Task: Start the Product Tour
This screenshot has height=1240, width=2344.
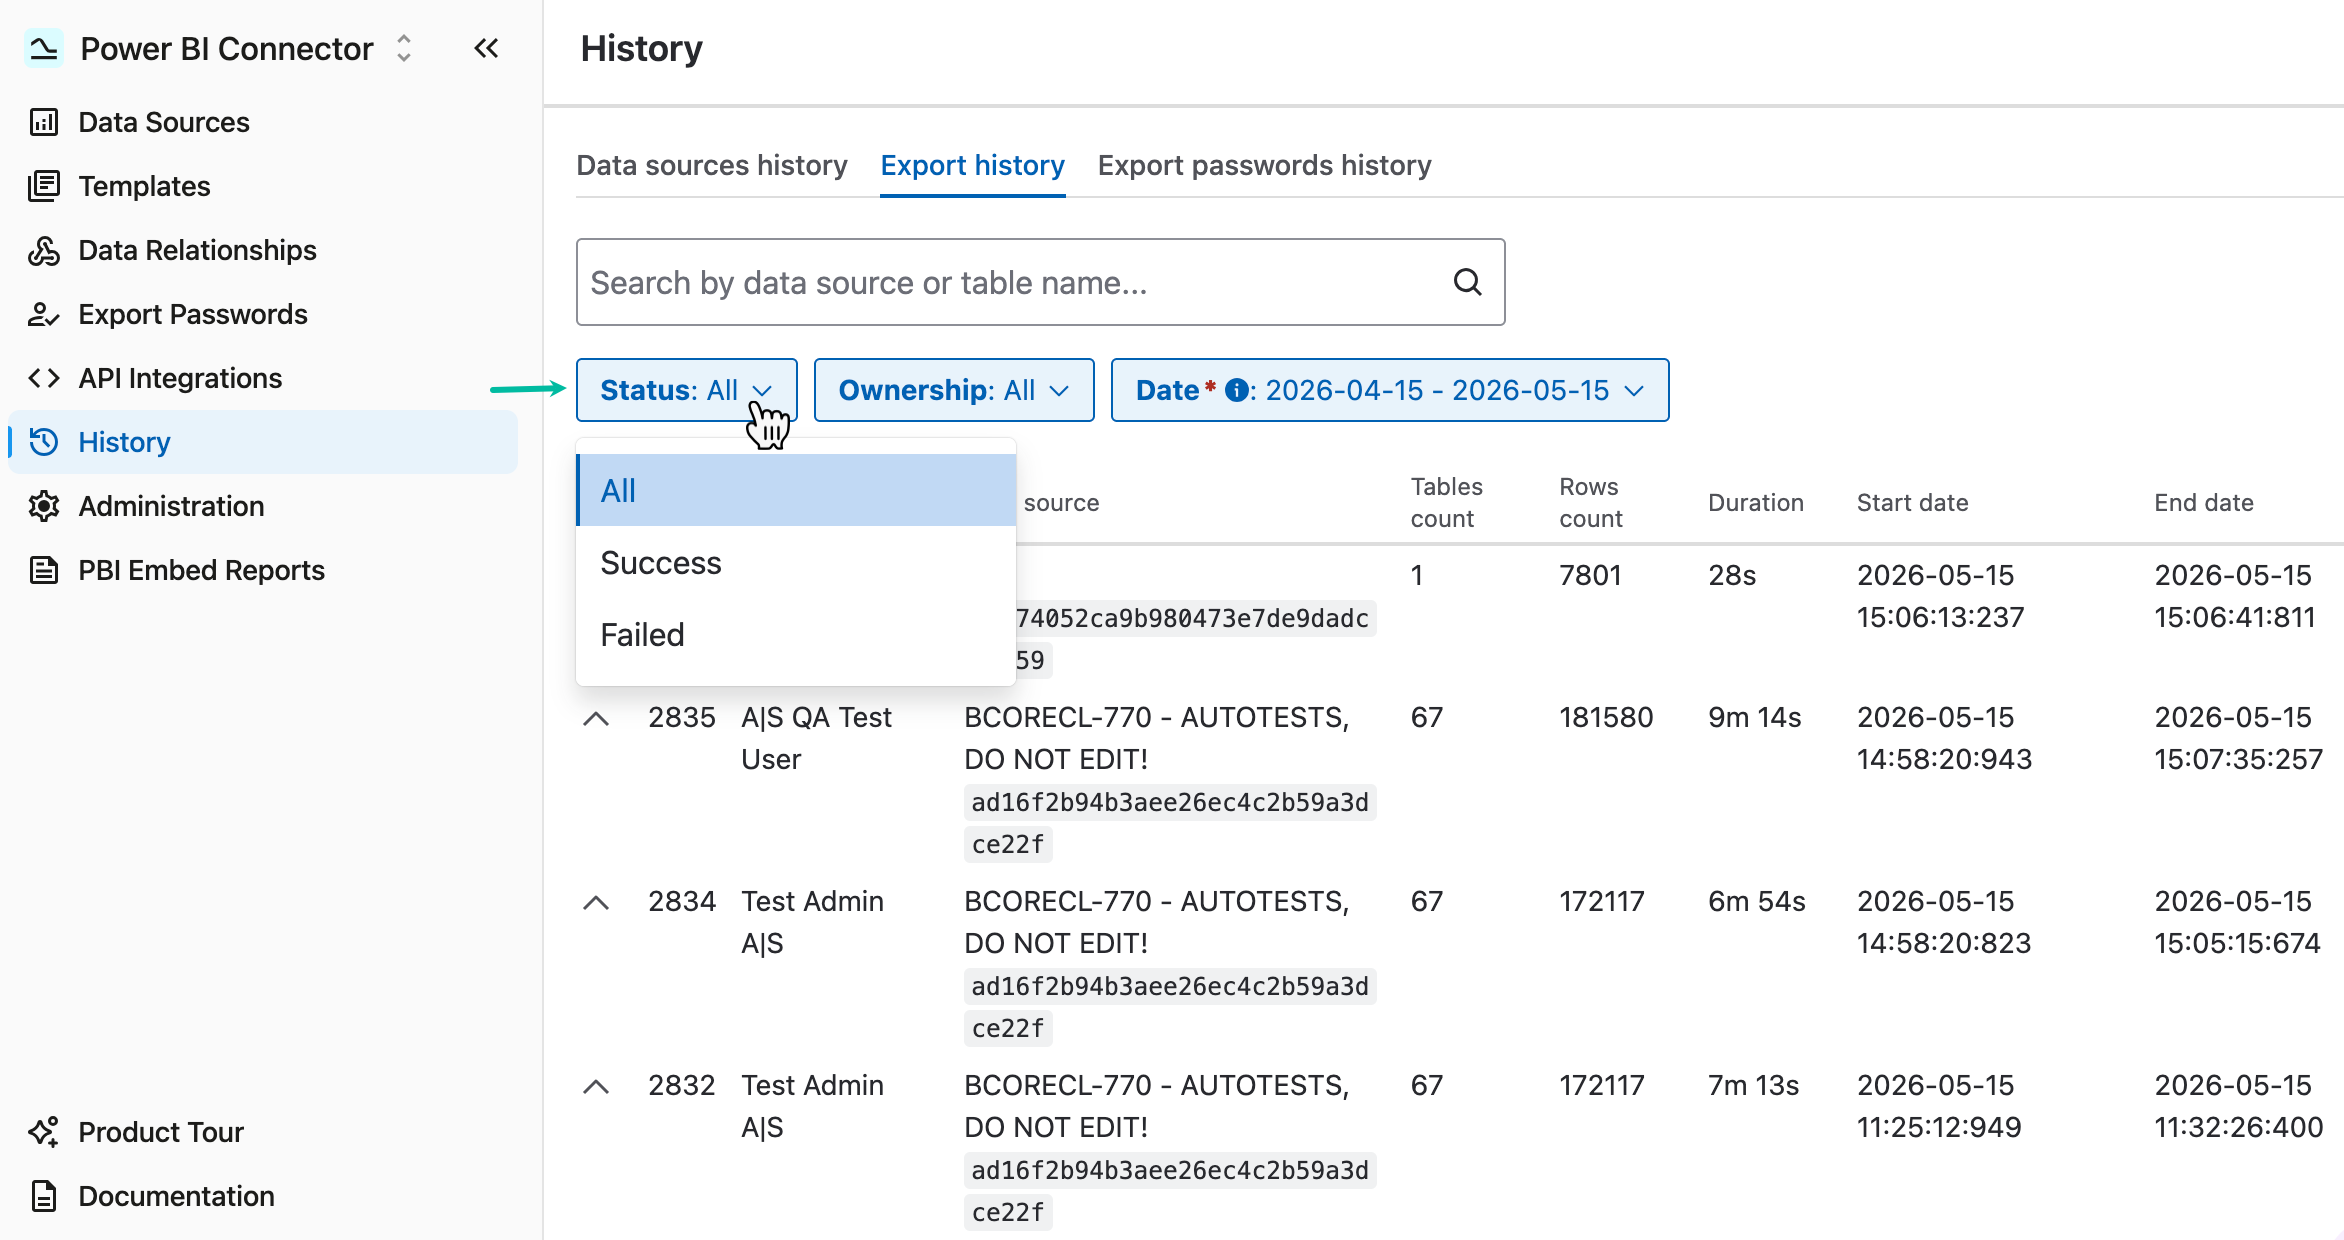Action: pyautogui.click(x=263, y=1132)
